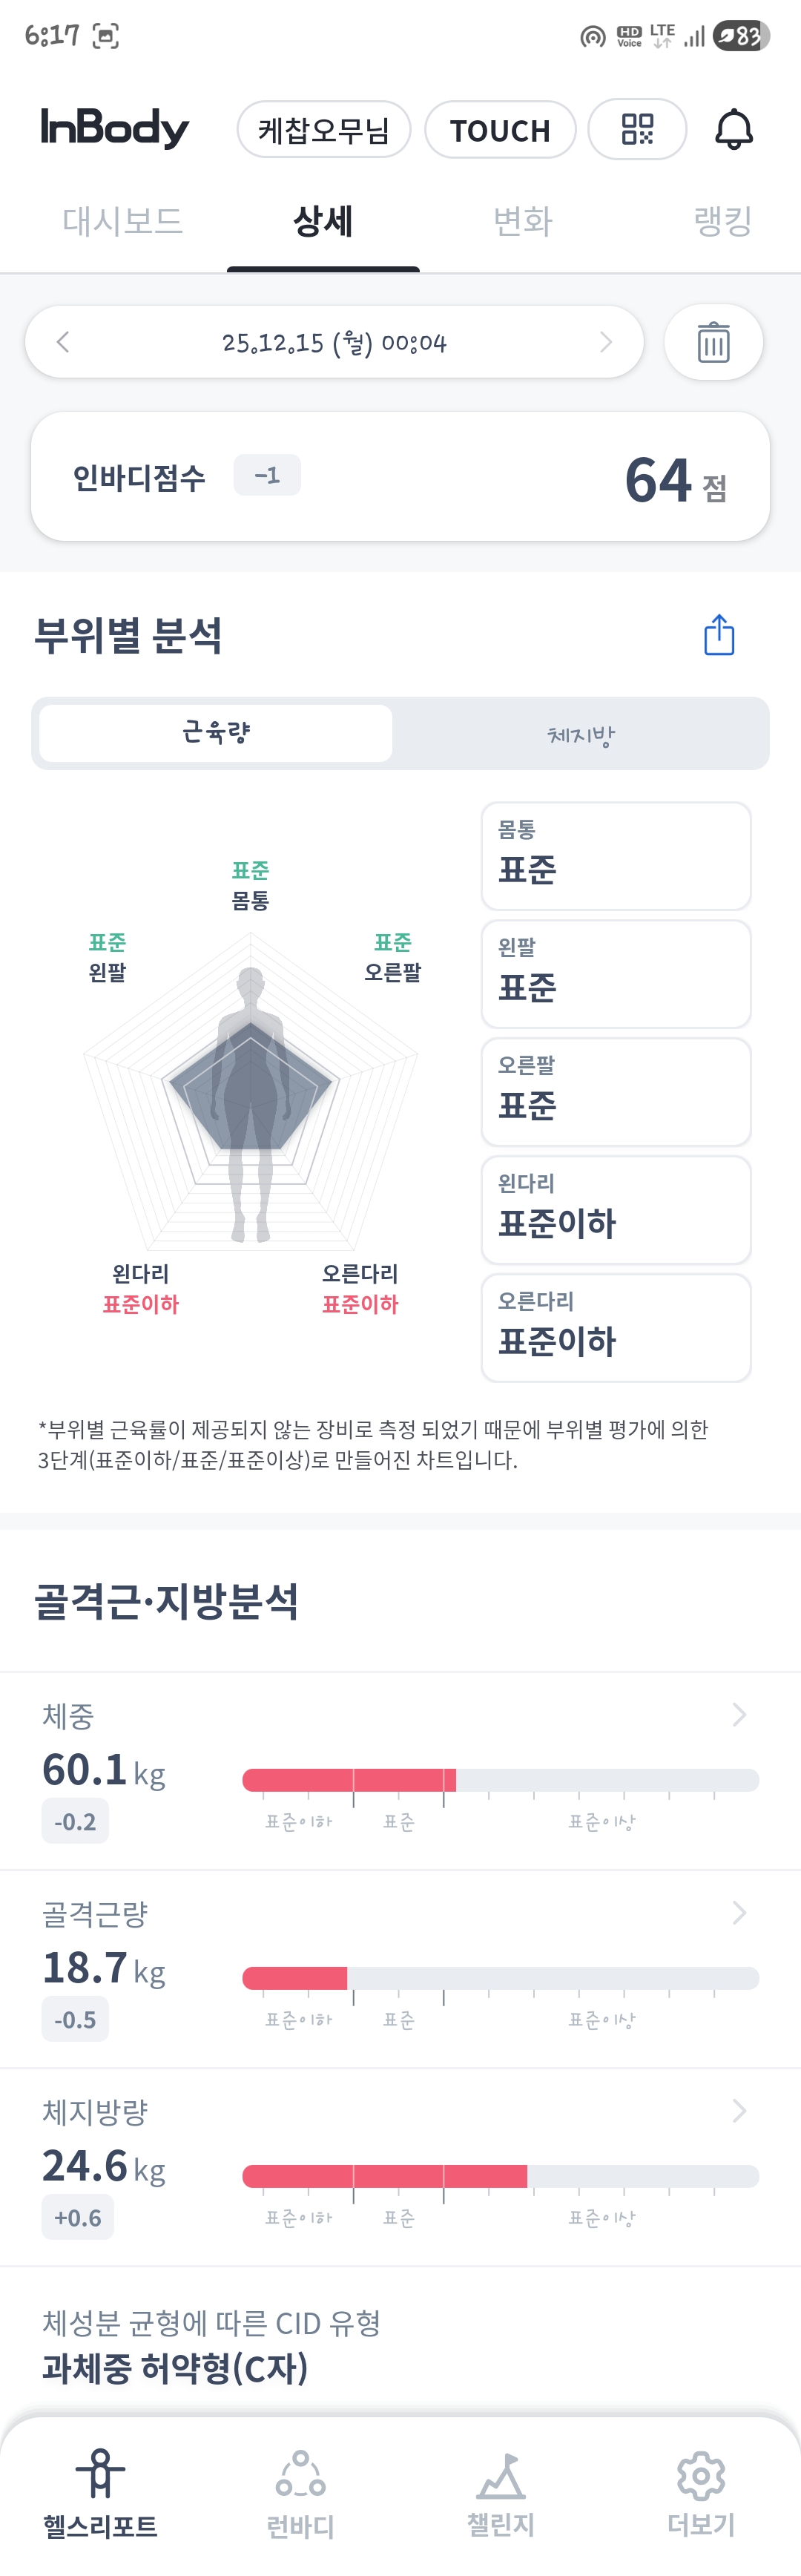
Task: Expand the 체중 details chevron
Action: pyautogui.click(x=739, y=1714)
